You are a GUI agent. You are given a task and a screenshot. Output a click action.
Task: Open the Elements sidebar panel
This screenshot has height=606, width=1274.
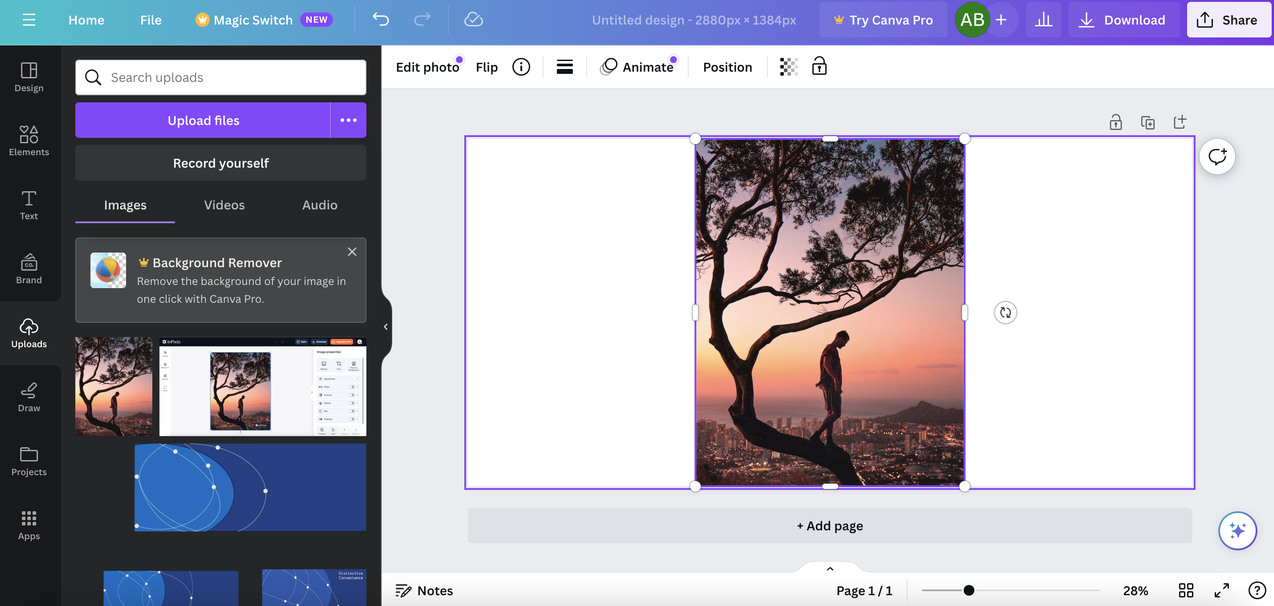[29, 141]
